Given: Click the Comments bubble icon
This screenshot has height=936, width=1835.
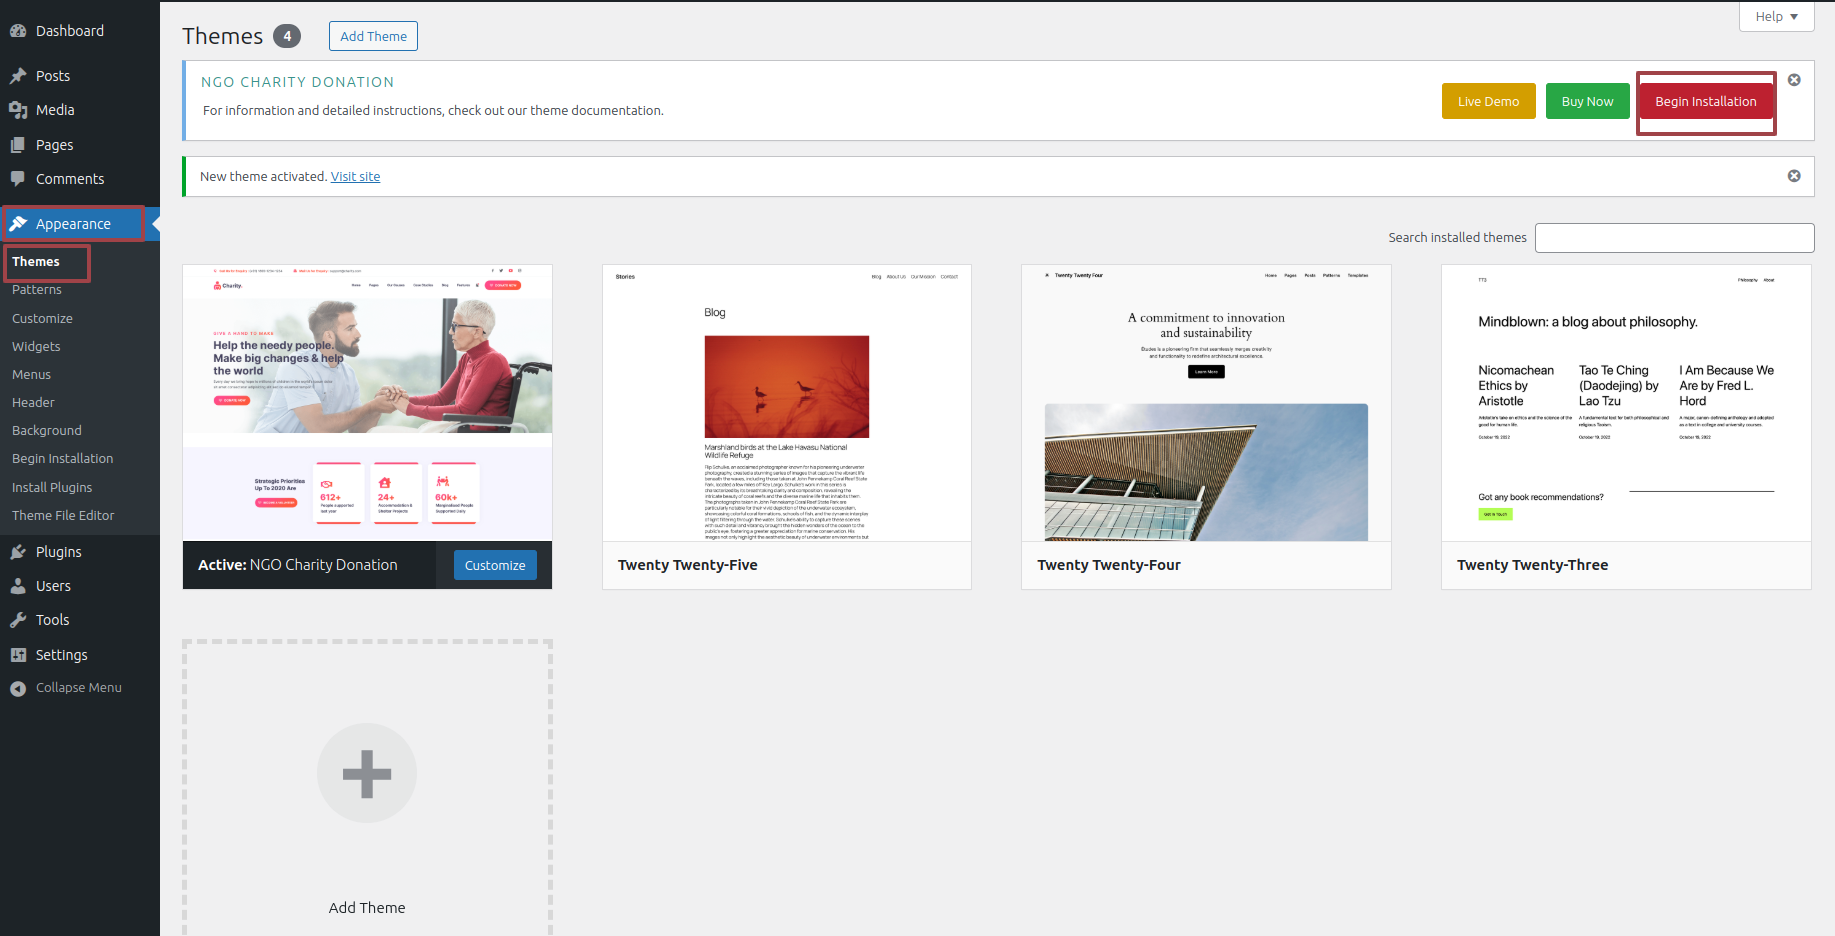Looking at the screenshot, I should tap(18, 179).
